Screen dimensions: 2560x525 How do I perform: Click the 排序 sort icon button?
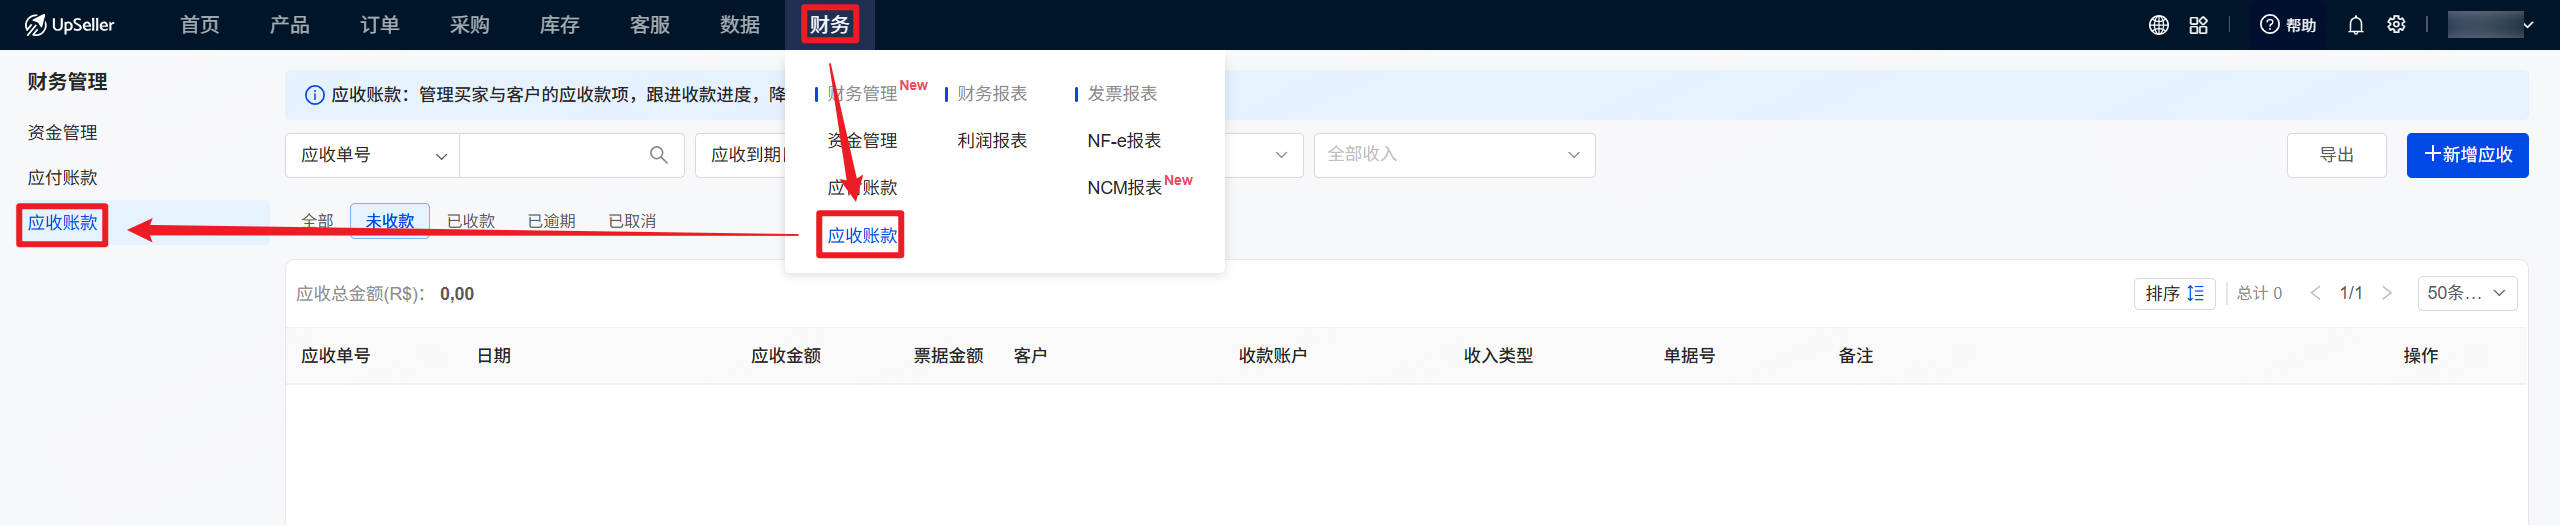click(2174, 293)
